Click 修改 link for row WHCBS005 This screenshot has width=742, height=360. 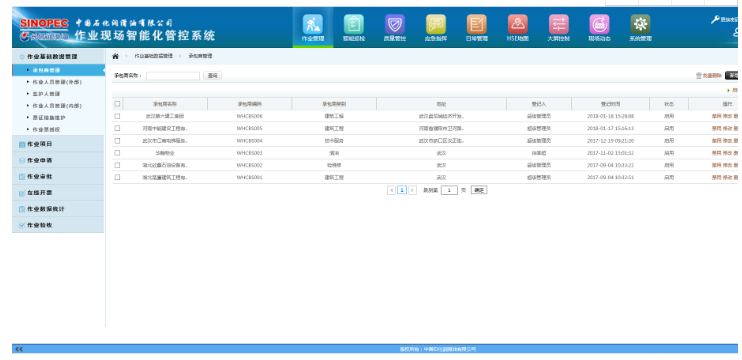[727, 128]
